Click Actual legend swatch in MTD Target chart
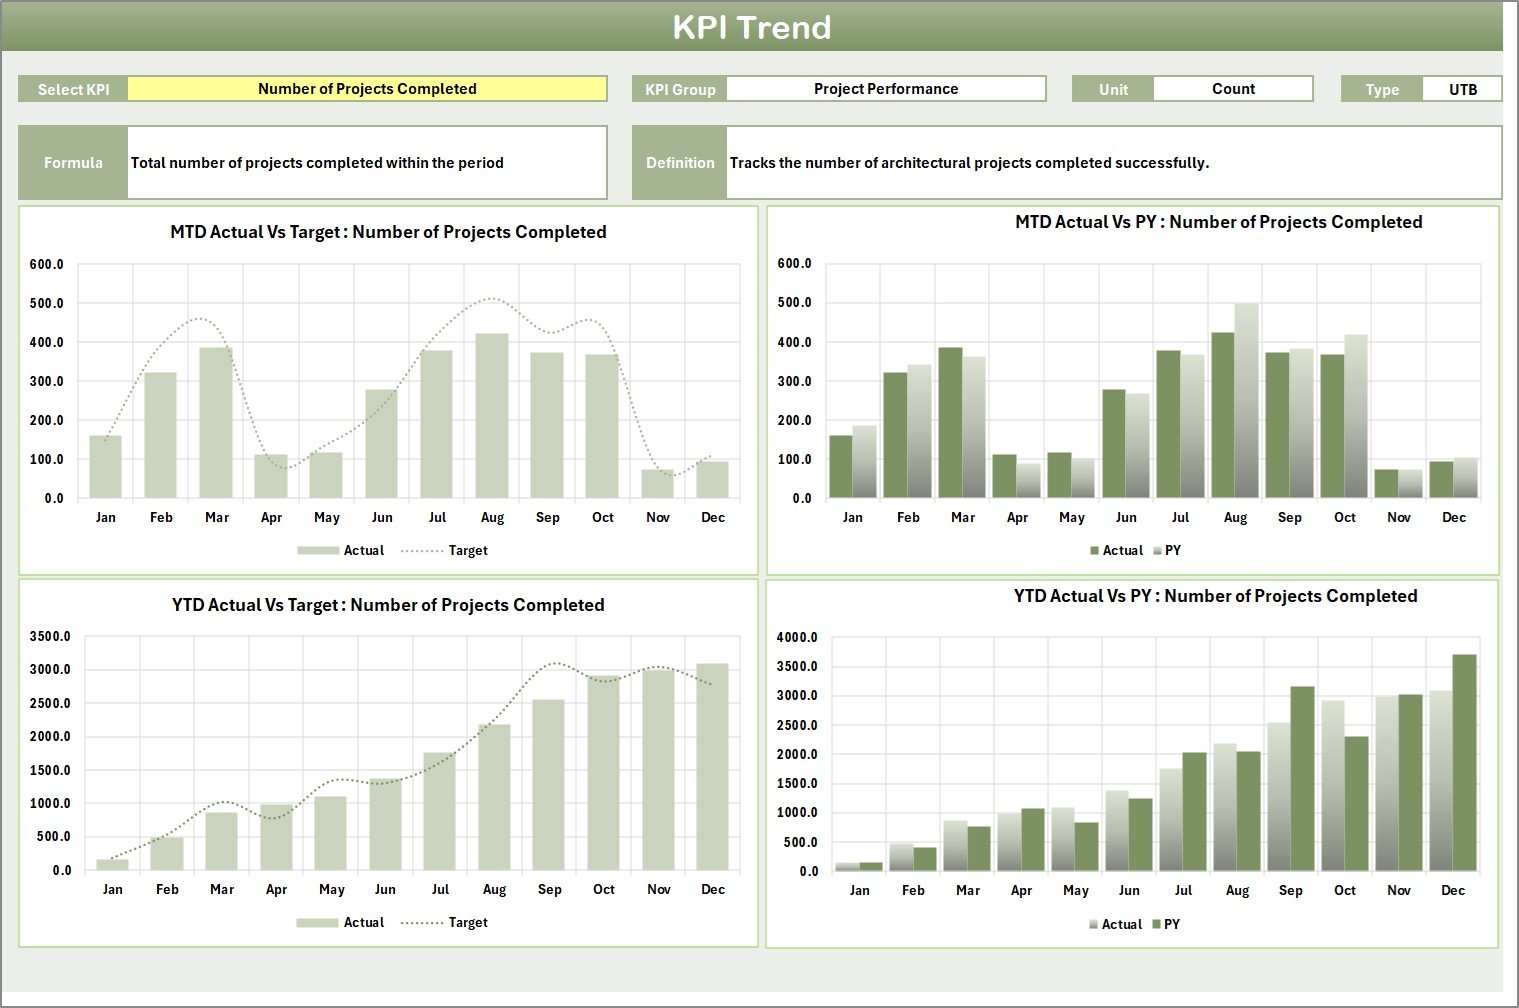The height and width of the screenshot is (1008, 1519). [x=318, y=551]
